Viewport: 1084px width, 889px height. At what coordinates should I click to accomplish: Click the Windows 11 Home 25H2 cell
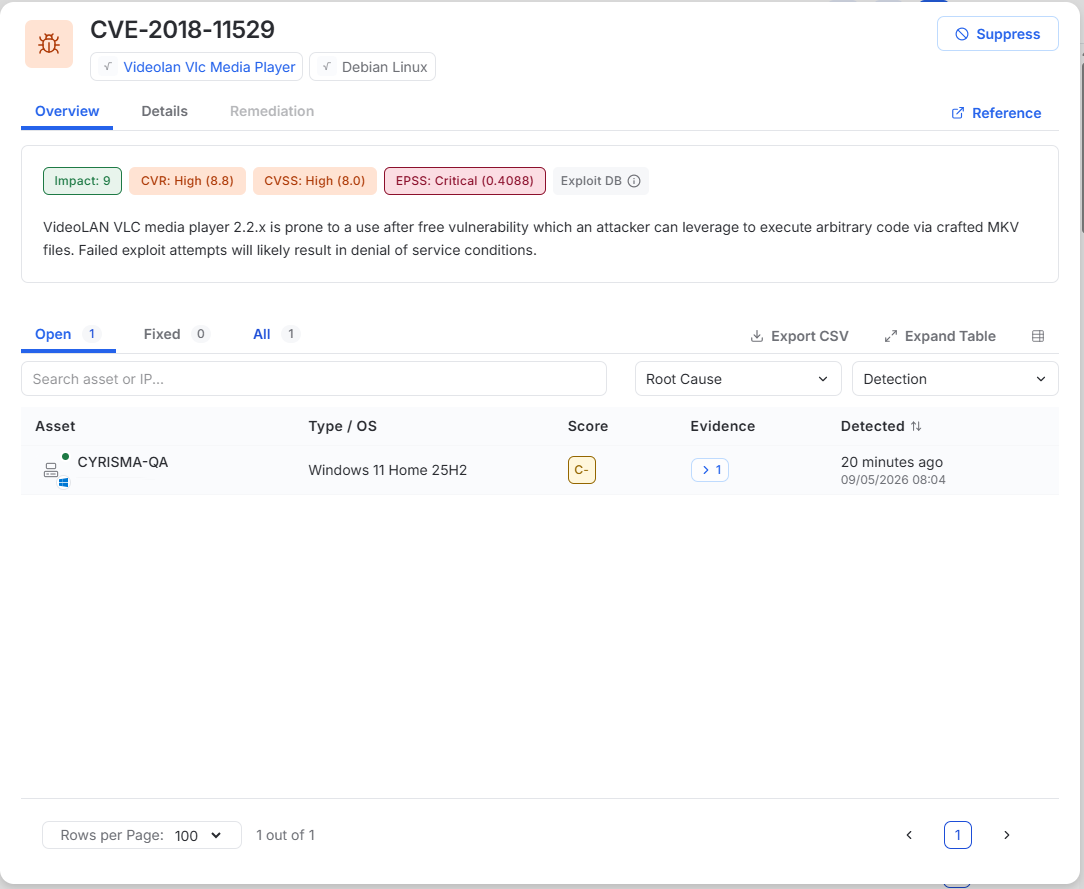pos(387,470)
